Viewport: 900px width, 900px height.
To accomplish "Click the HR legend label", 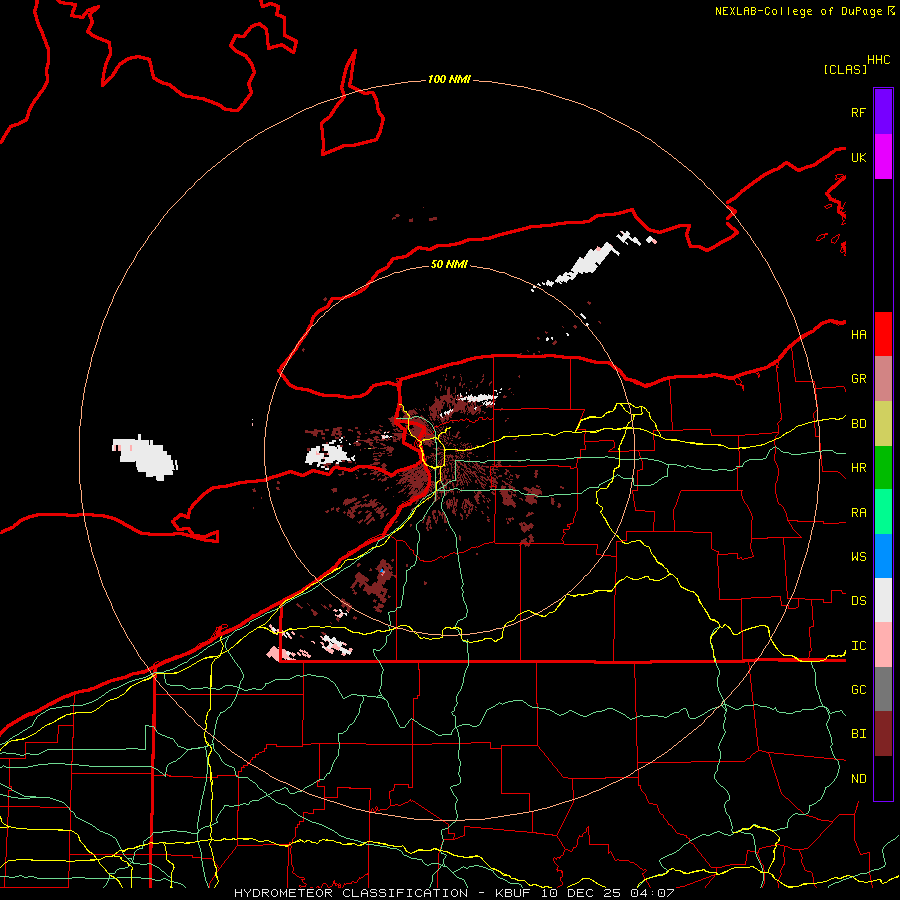I will 858,468.
